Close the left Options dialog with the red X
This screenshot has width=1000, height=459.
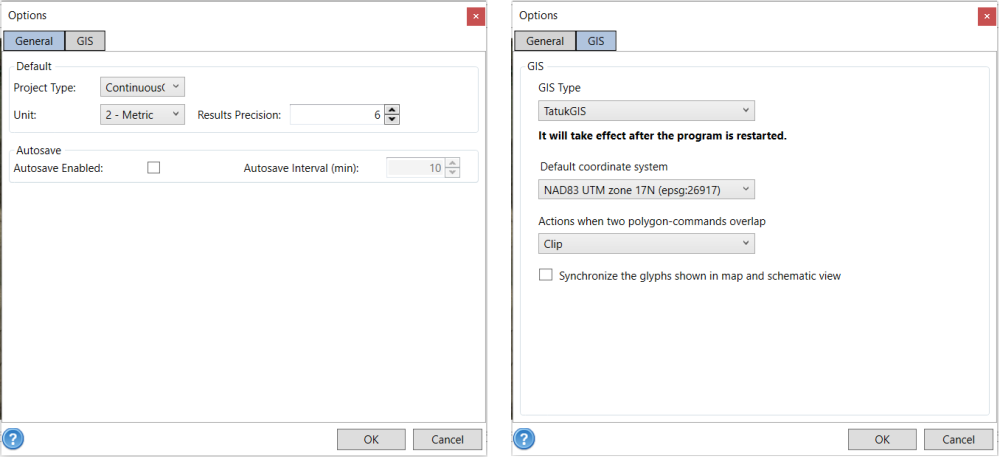pyautogui.click(x=476, y=16)
